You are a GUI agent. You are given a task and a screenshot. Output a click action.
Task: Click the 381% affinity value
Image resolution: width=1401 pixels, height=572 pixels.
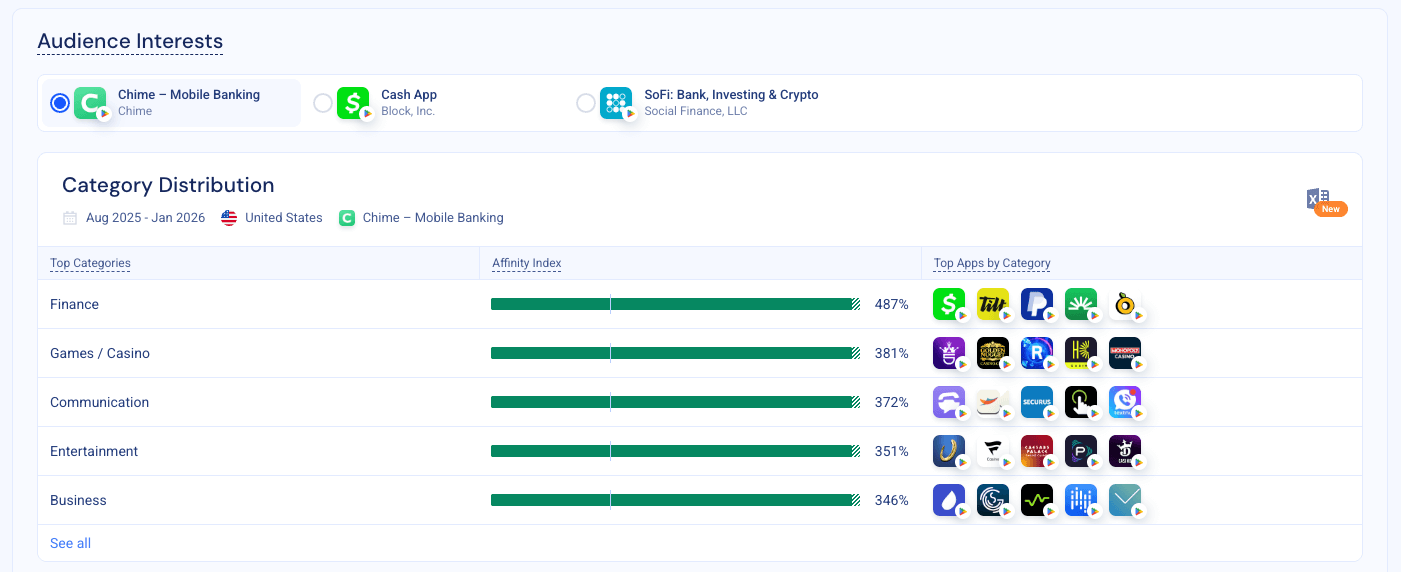(x=891, y=353)
